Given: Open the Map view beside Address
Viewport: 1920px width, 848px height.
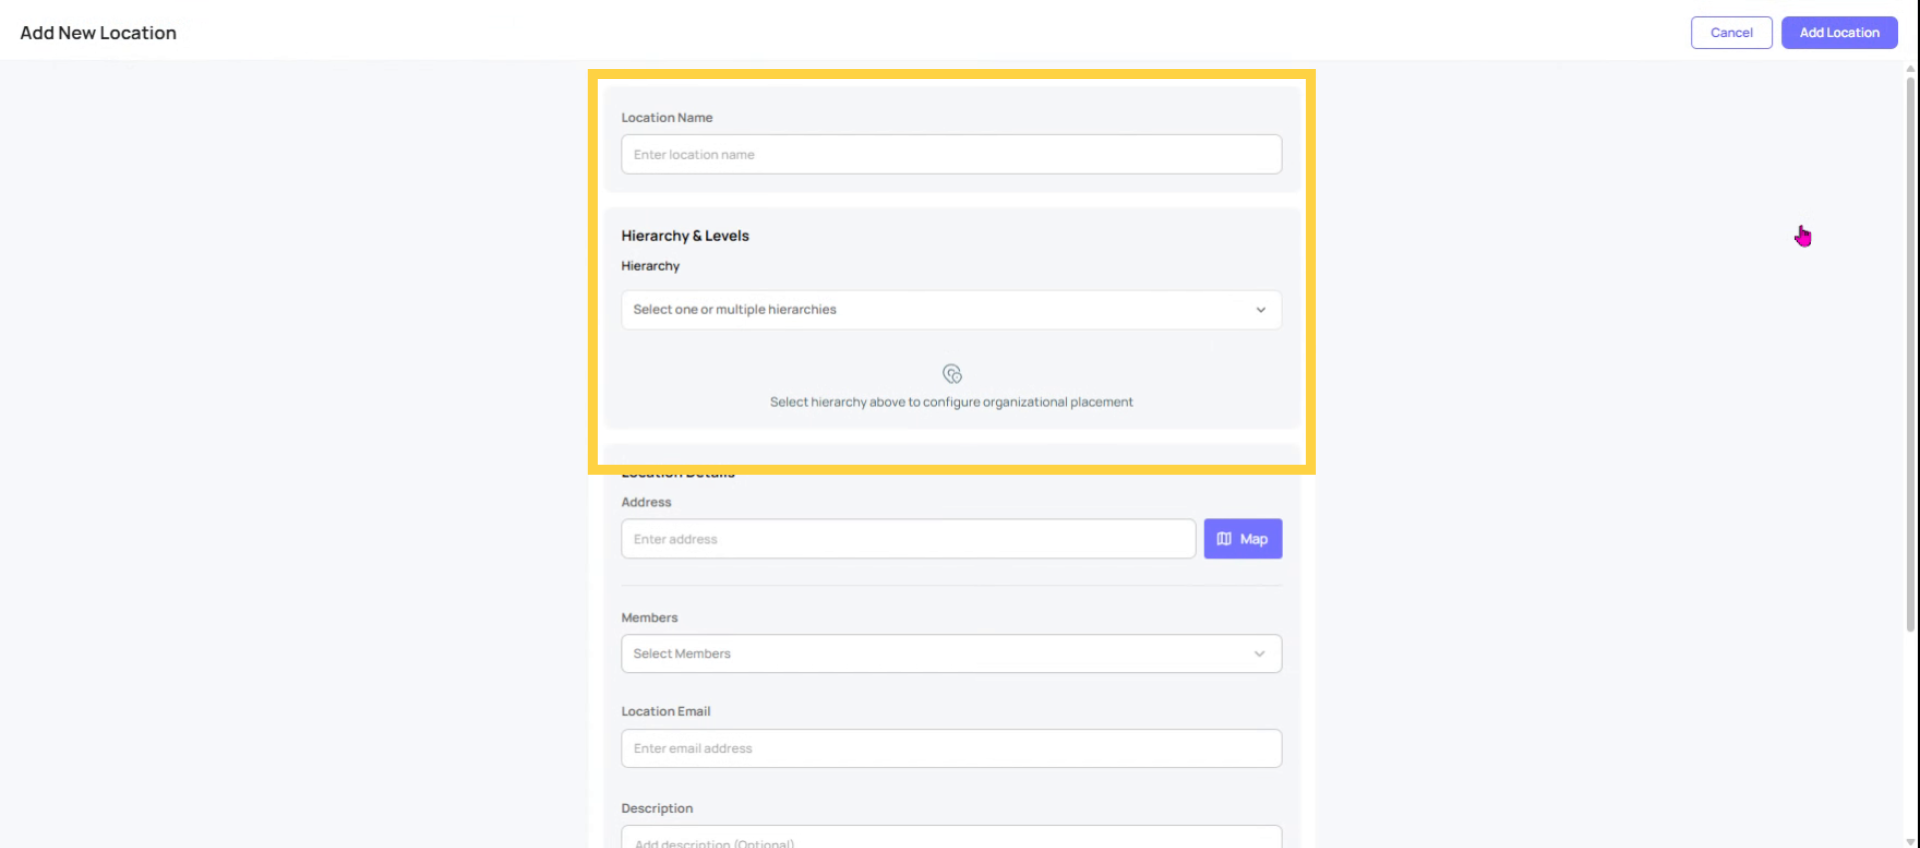Looking at the screenshot, I should point(1242,539).
